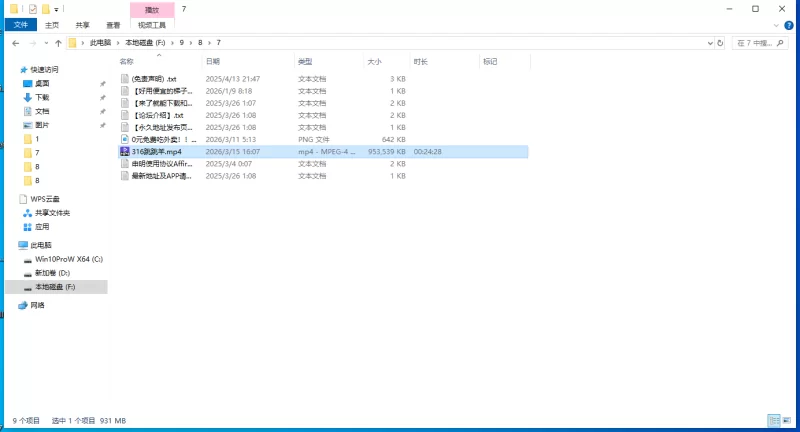Click the back navigation arrow

[x=16, y=43]
